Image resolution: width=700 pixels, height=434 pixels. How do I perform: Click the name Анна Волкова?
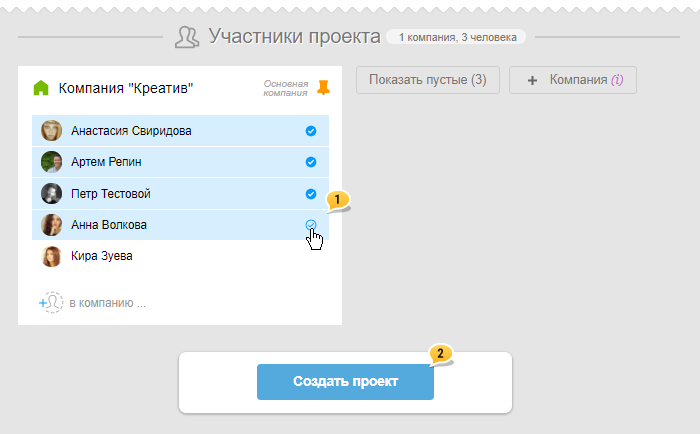coord(109,225)
